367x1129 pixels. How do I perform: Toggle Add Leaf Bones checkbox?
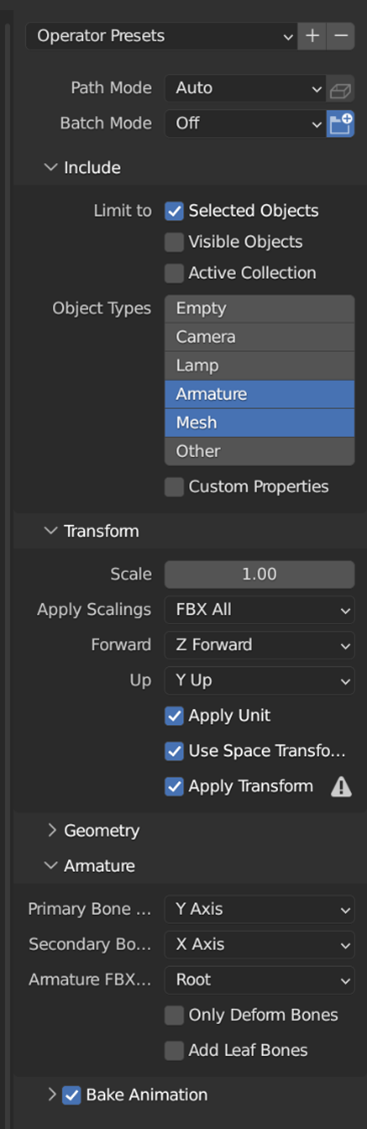coord(174,1051)
